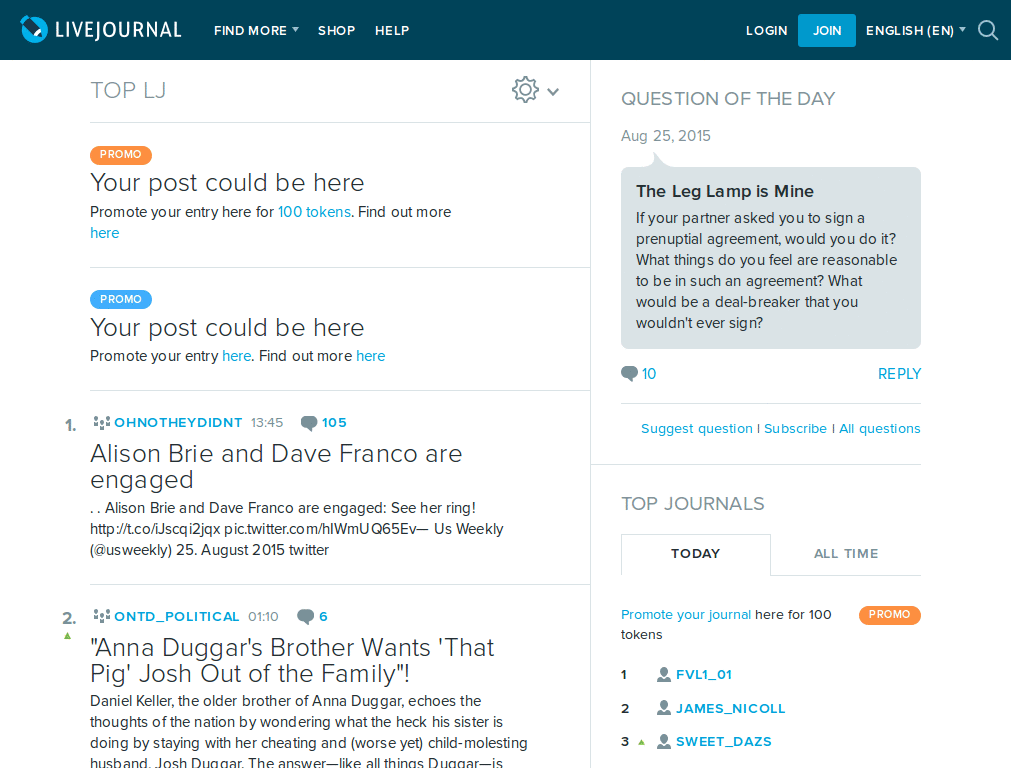This screenshot has width=1024, height=768.
Task: Subscribe to Question of the Day
Action: (795, 428)
